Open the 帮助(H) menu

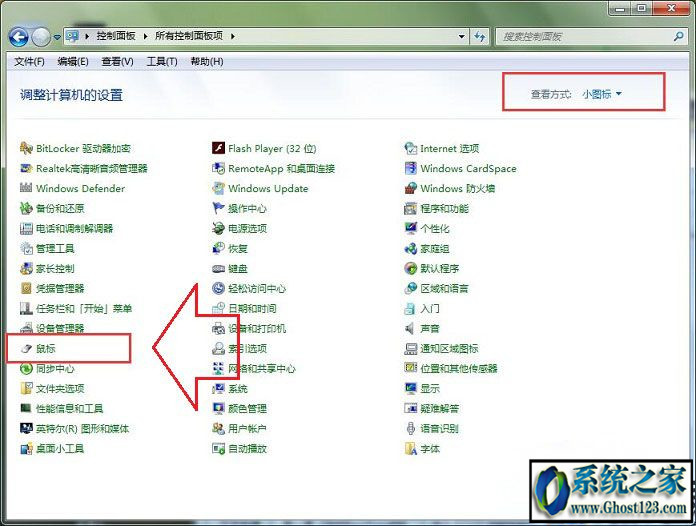click(207, 62)
